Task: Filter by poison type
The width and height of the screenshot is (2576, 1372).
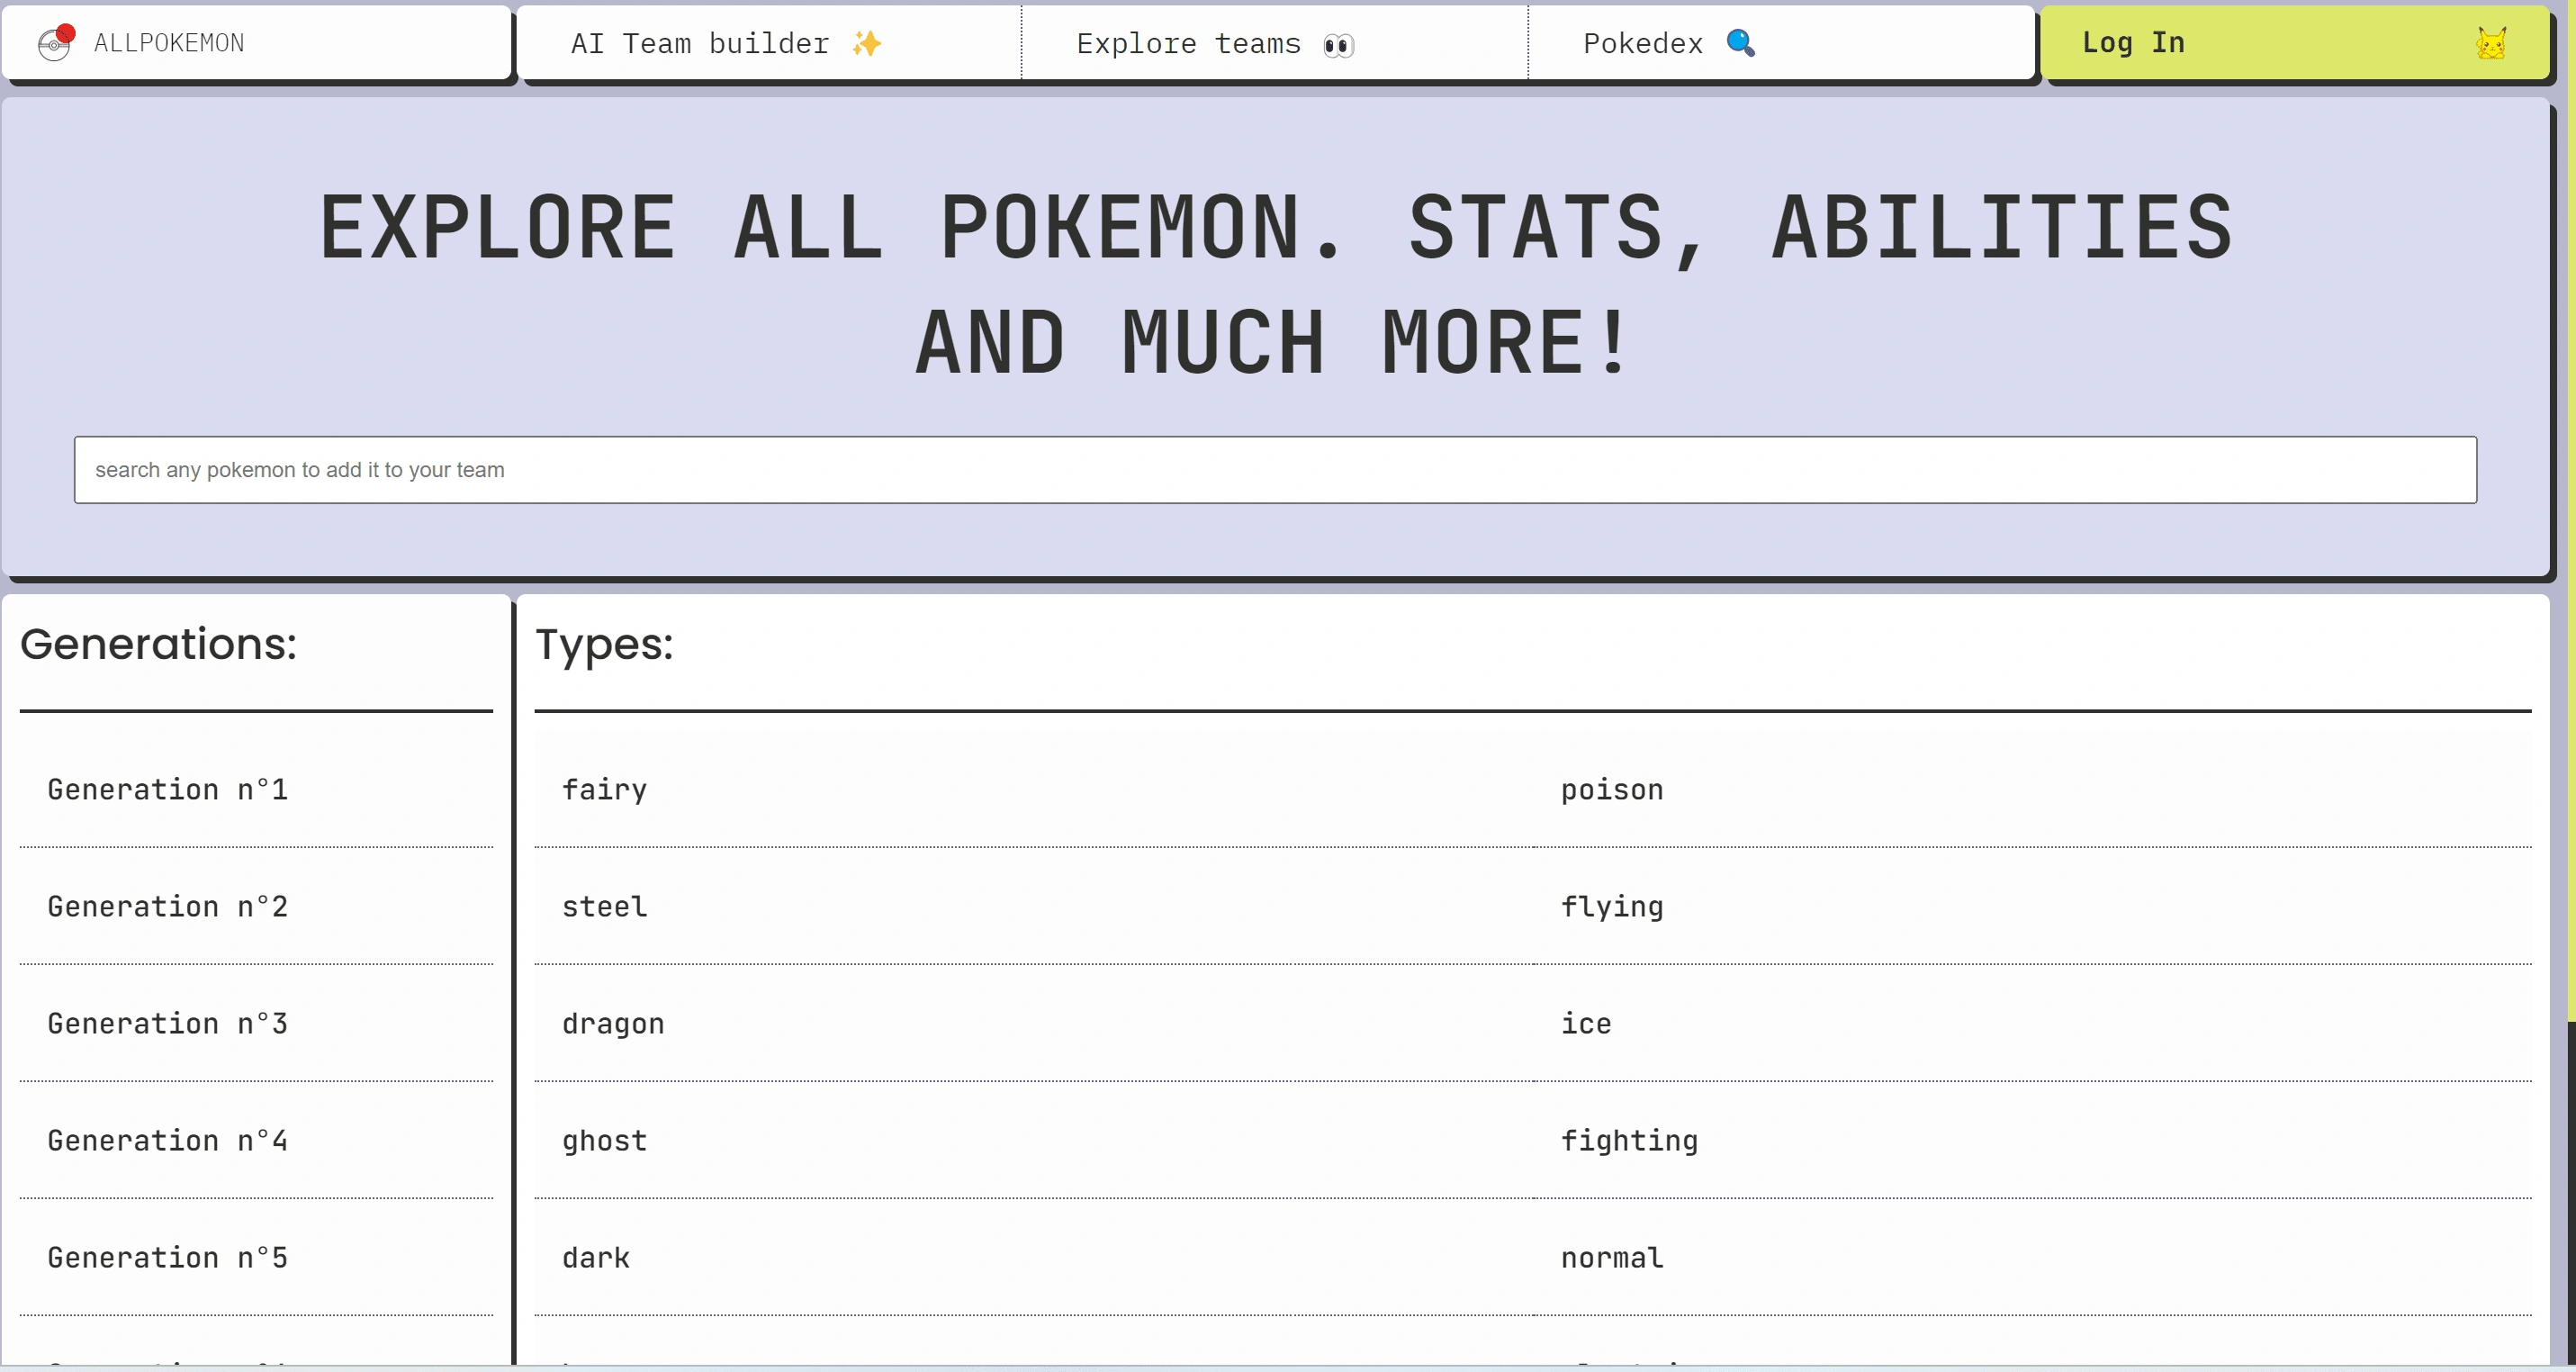Action: 2032,790
